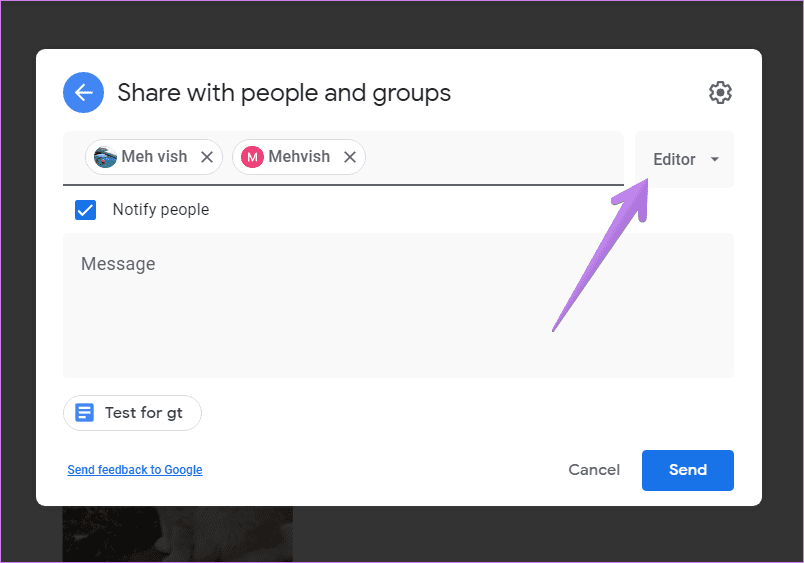Click the 'Share with people and groups' title
The image size is (804, 563).
pyautogui.click(x=284, y=93)
